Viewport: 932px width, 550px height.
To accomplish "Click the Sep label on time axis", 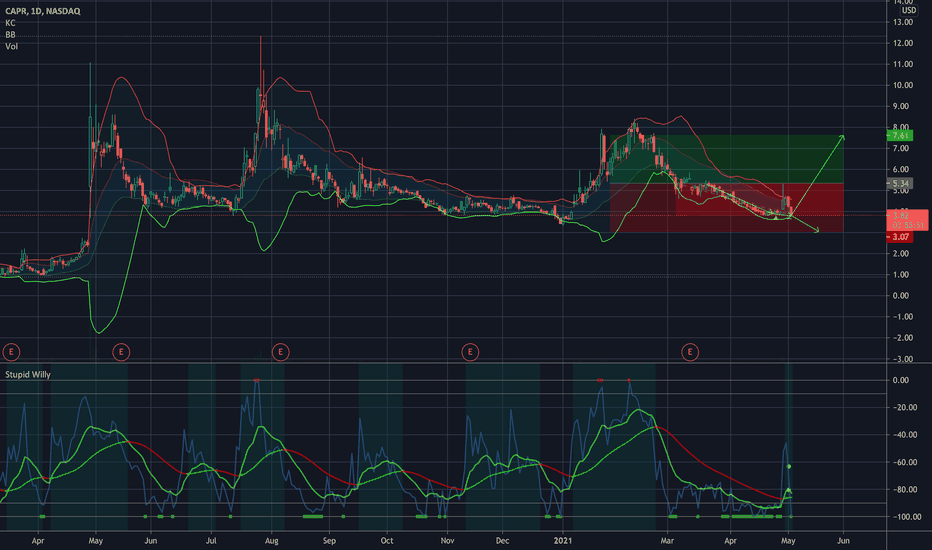I will point(329,540).
